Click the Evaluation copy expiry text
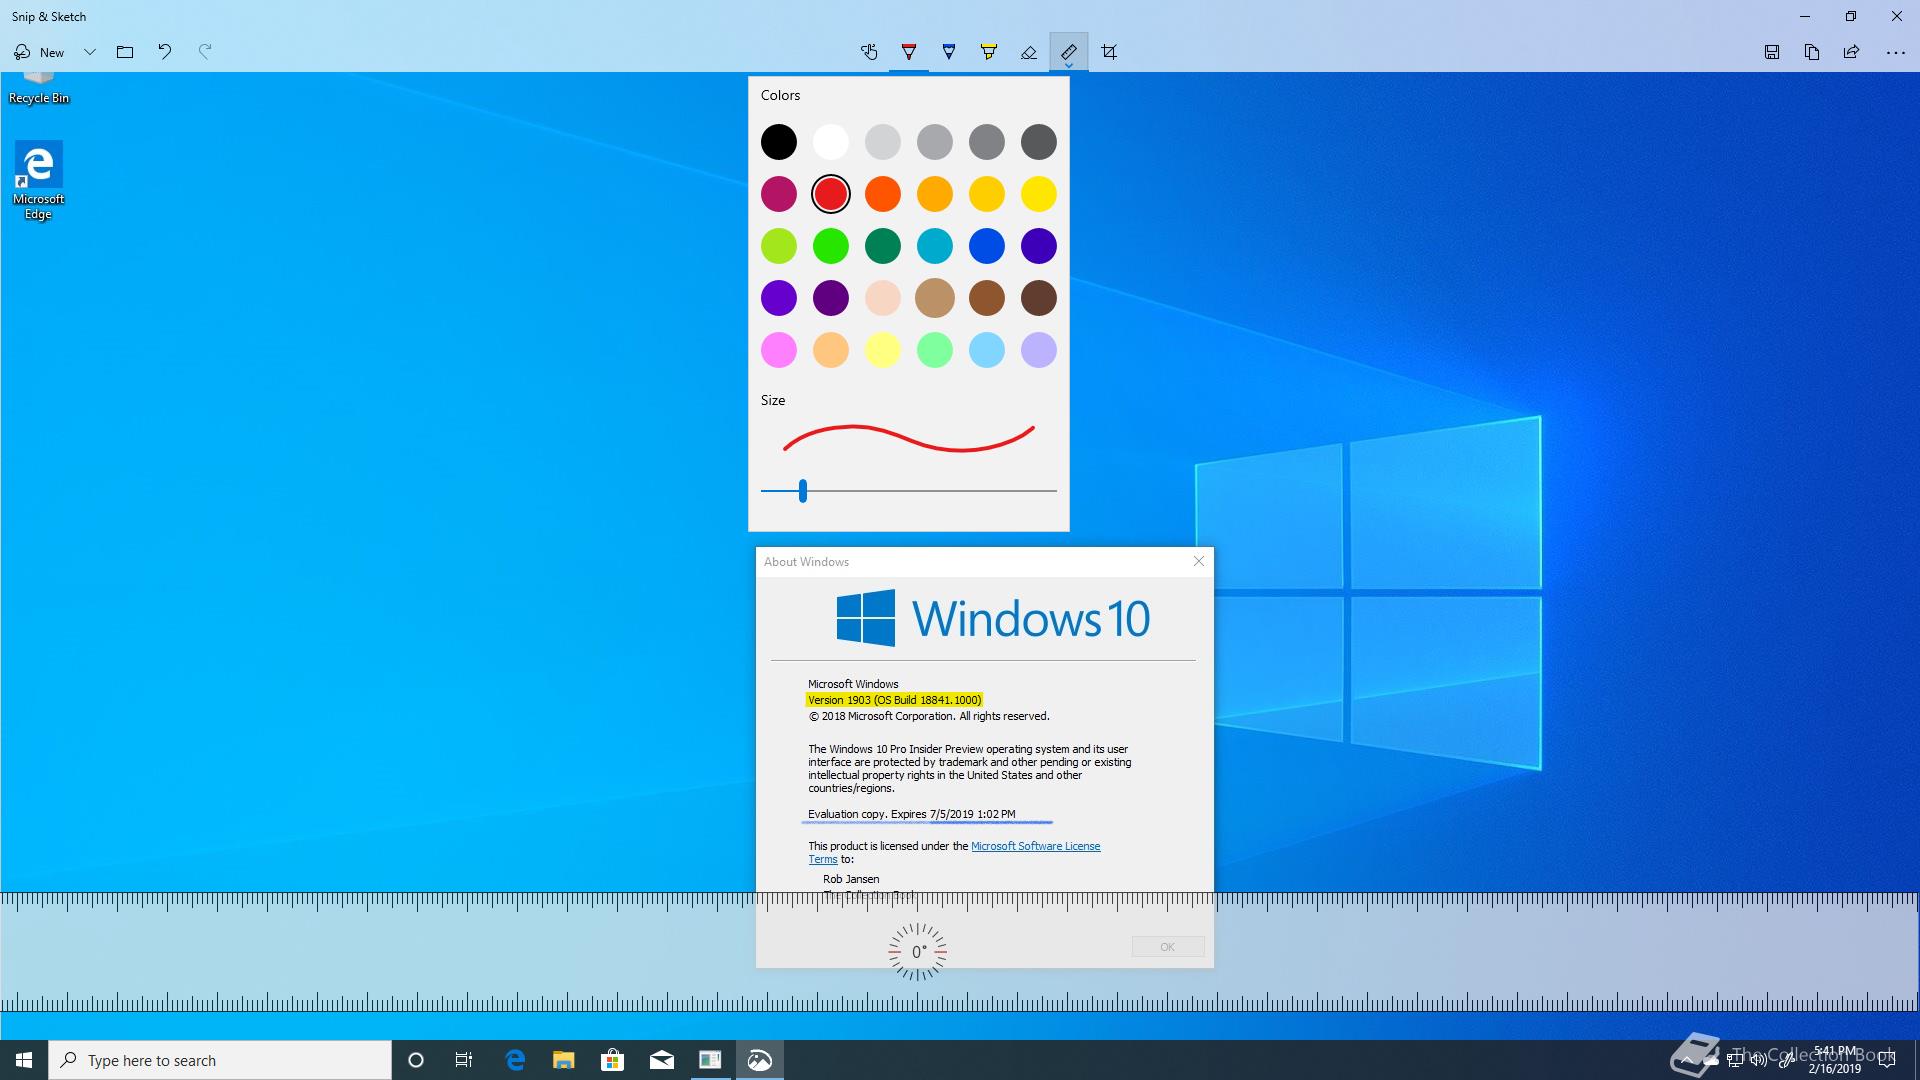Viewport: 1920px width, 1080px height. 912,814
